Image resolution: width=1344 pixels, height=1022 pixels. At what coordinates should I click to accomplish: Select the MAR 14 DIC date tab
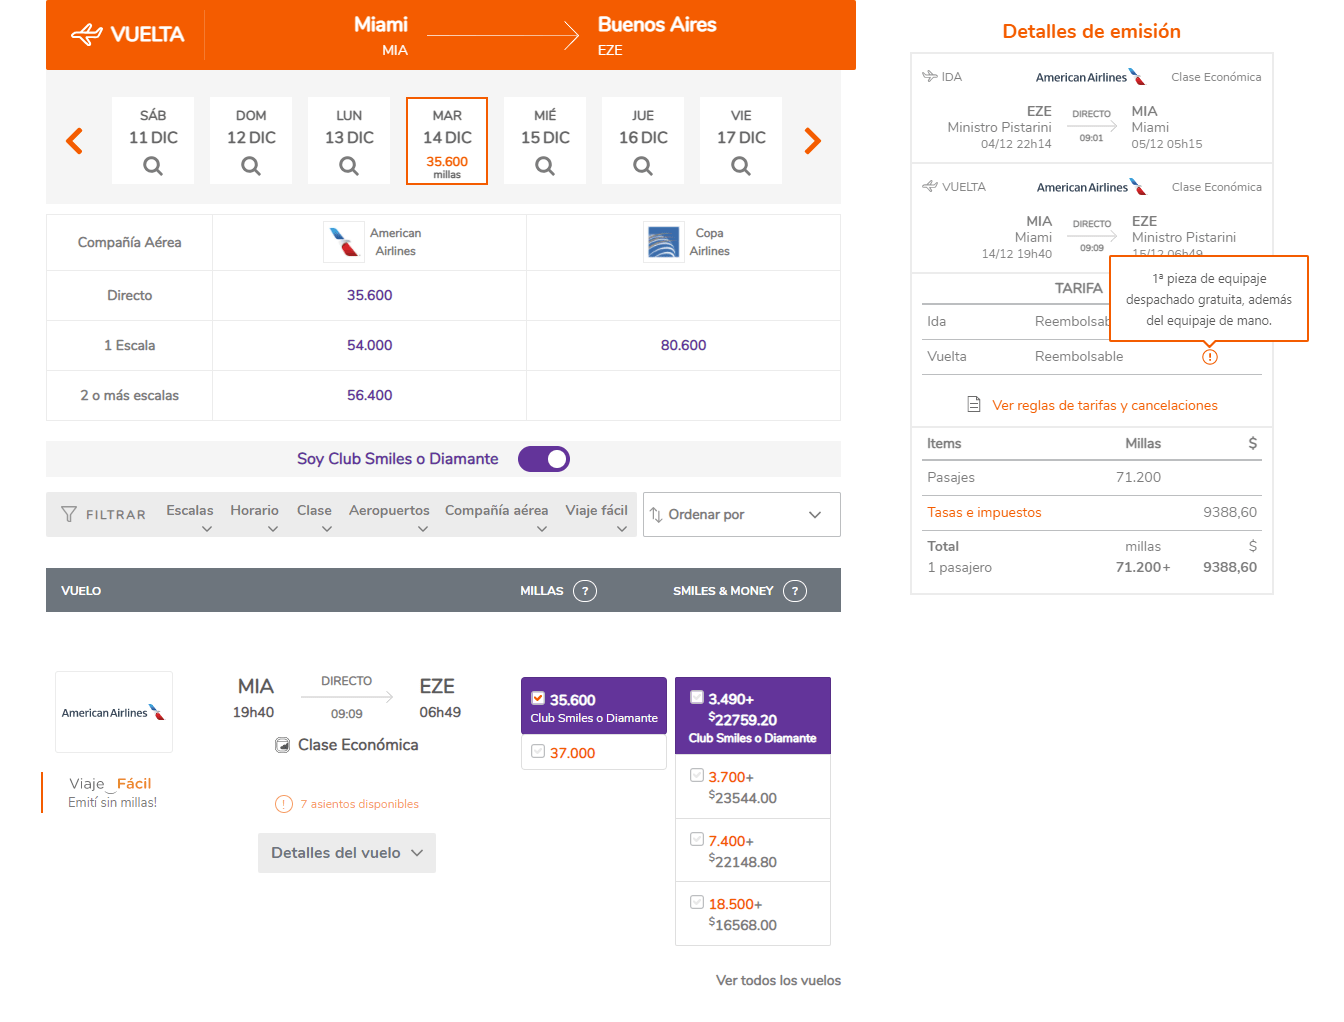click(447, 141)
